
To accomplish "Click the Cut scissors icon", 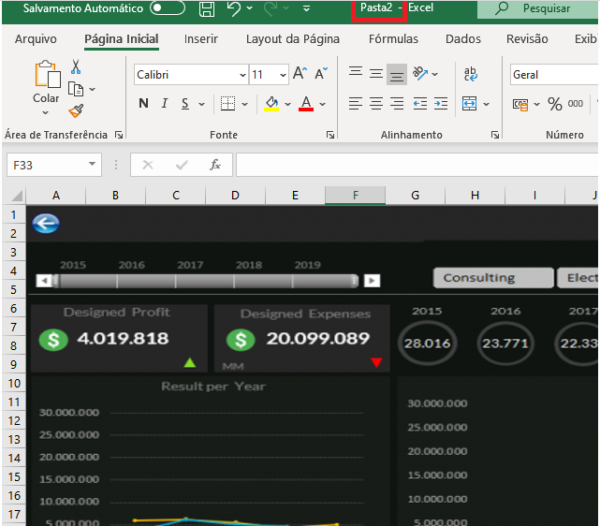I will (x=76, y=67).
